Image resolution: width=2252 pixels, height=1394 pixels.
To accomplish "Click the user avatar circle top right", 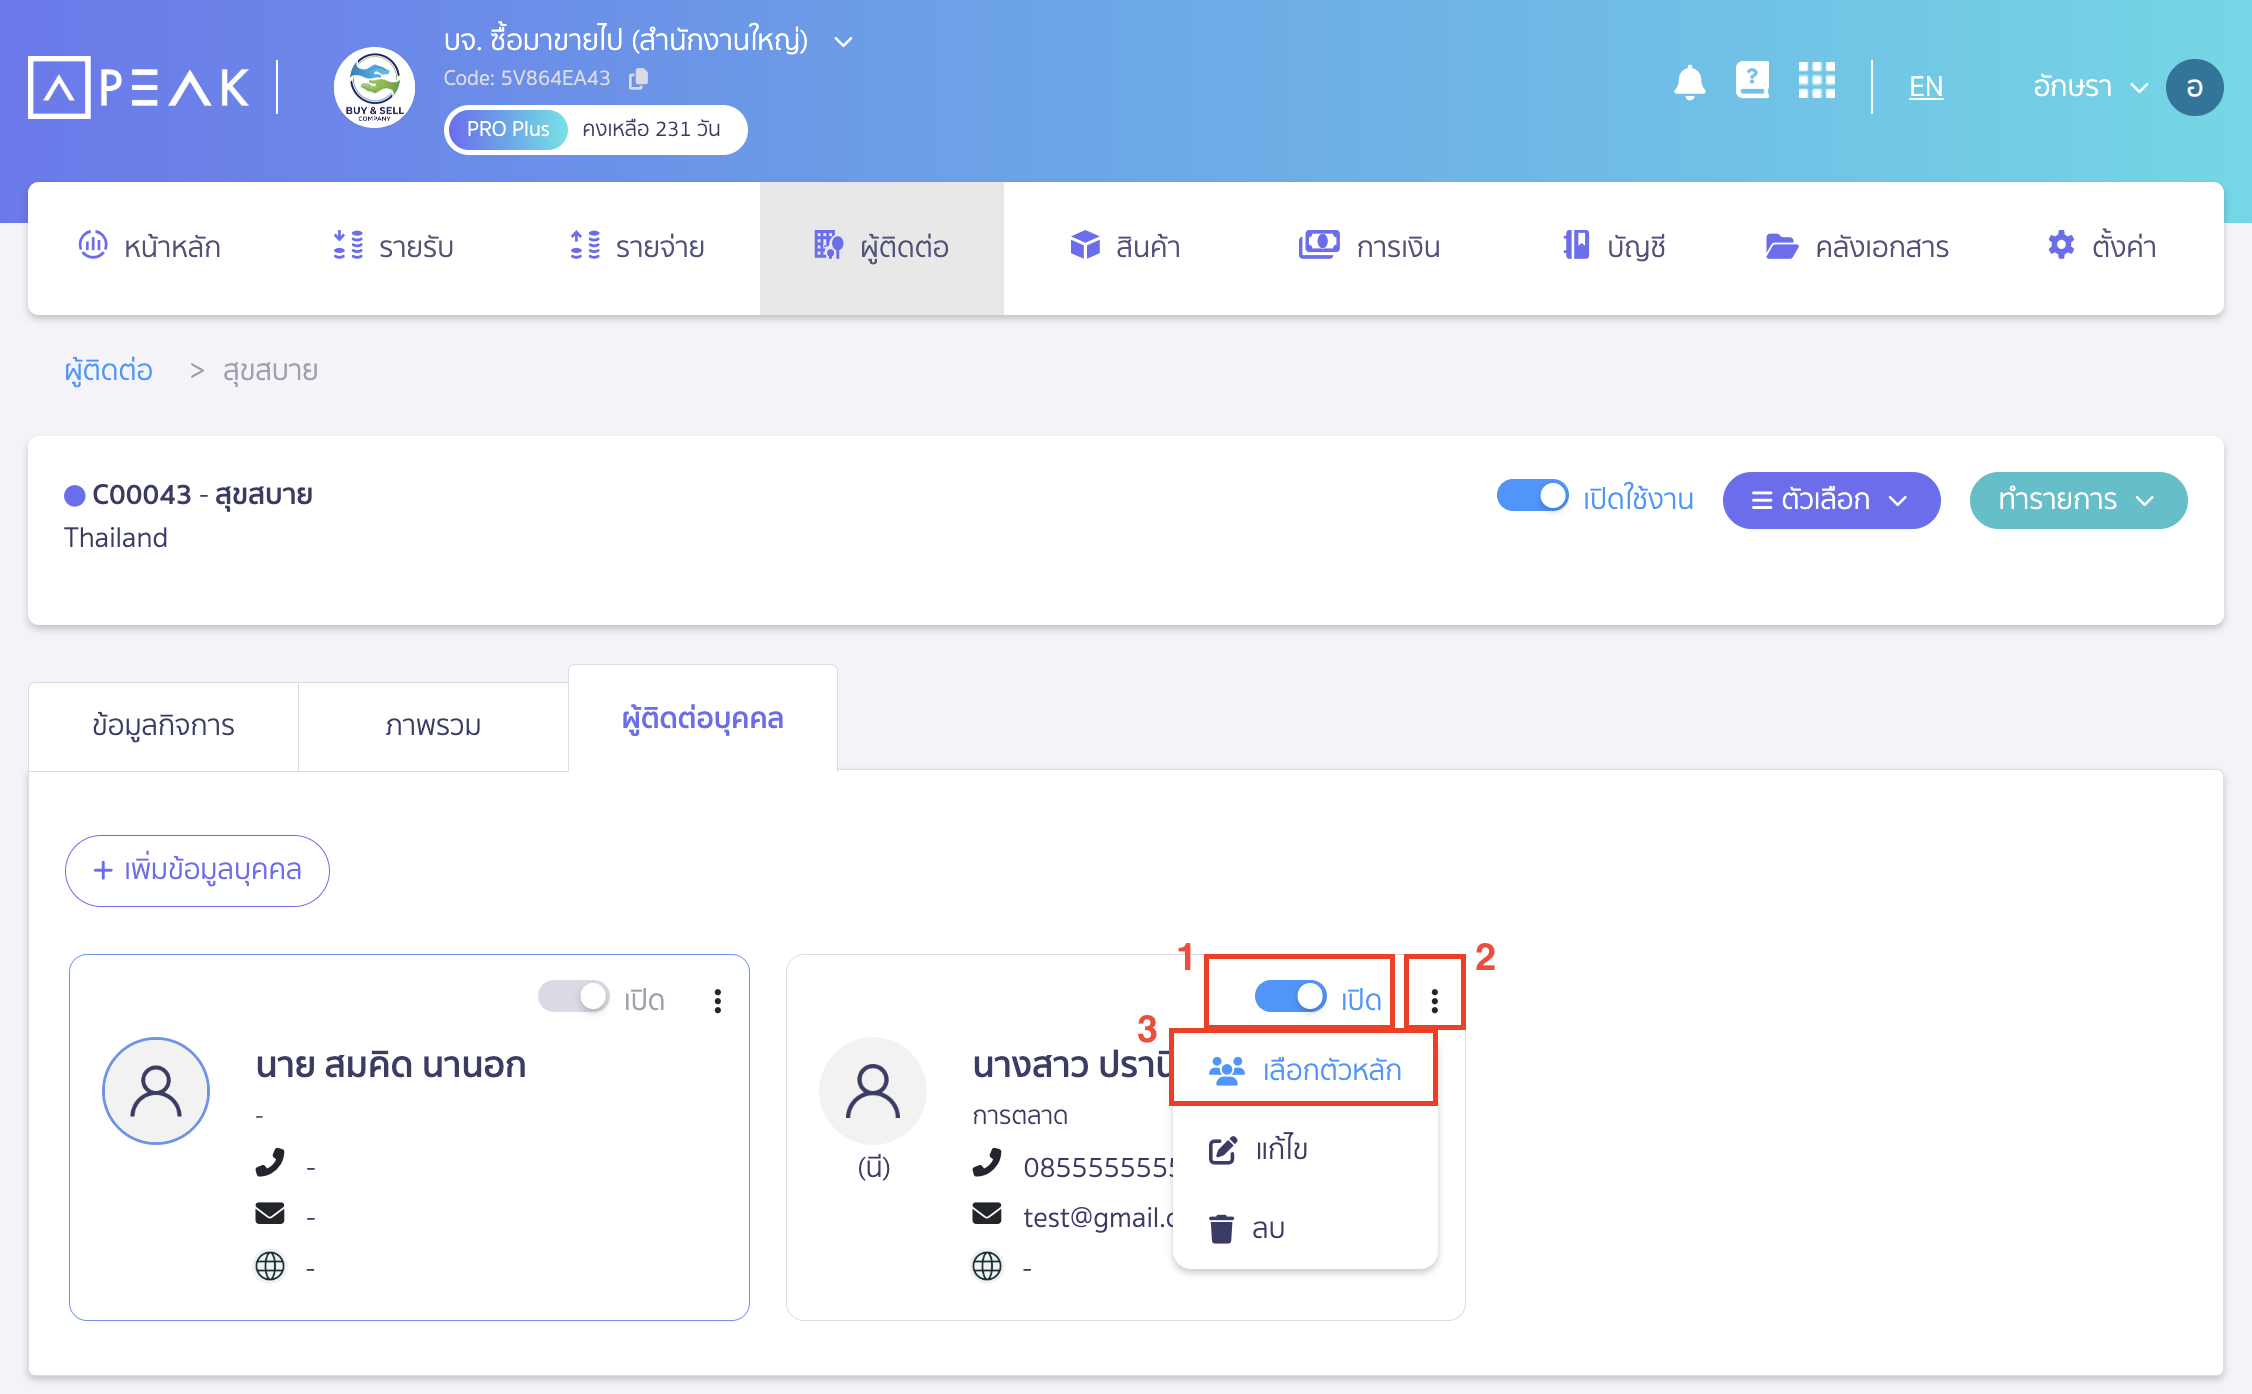I will pyautogui.click(x=2194, y=86).
